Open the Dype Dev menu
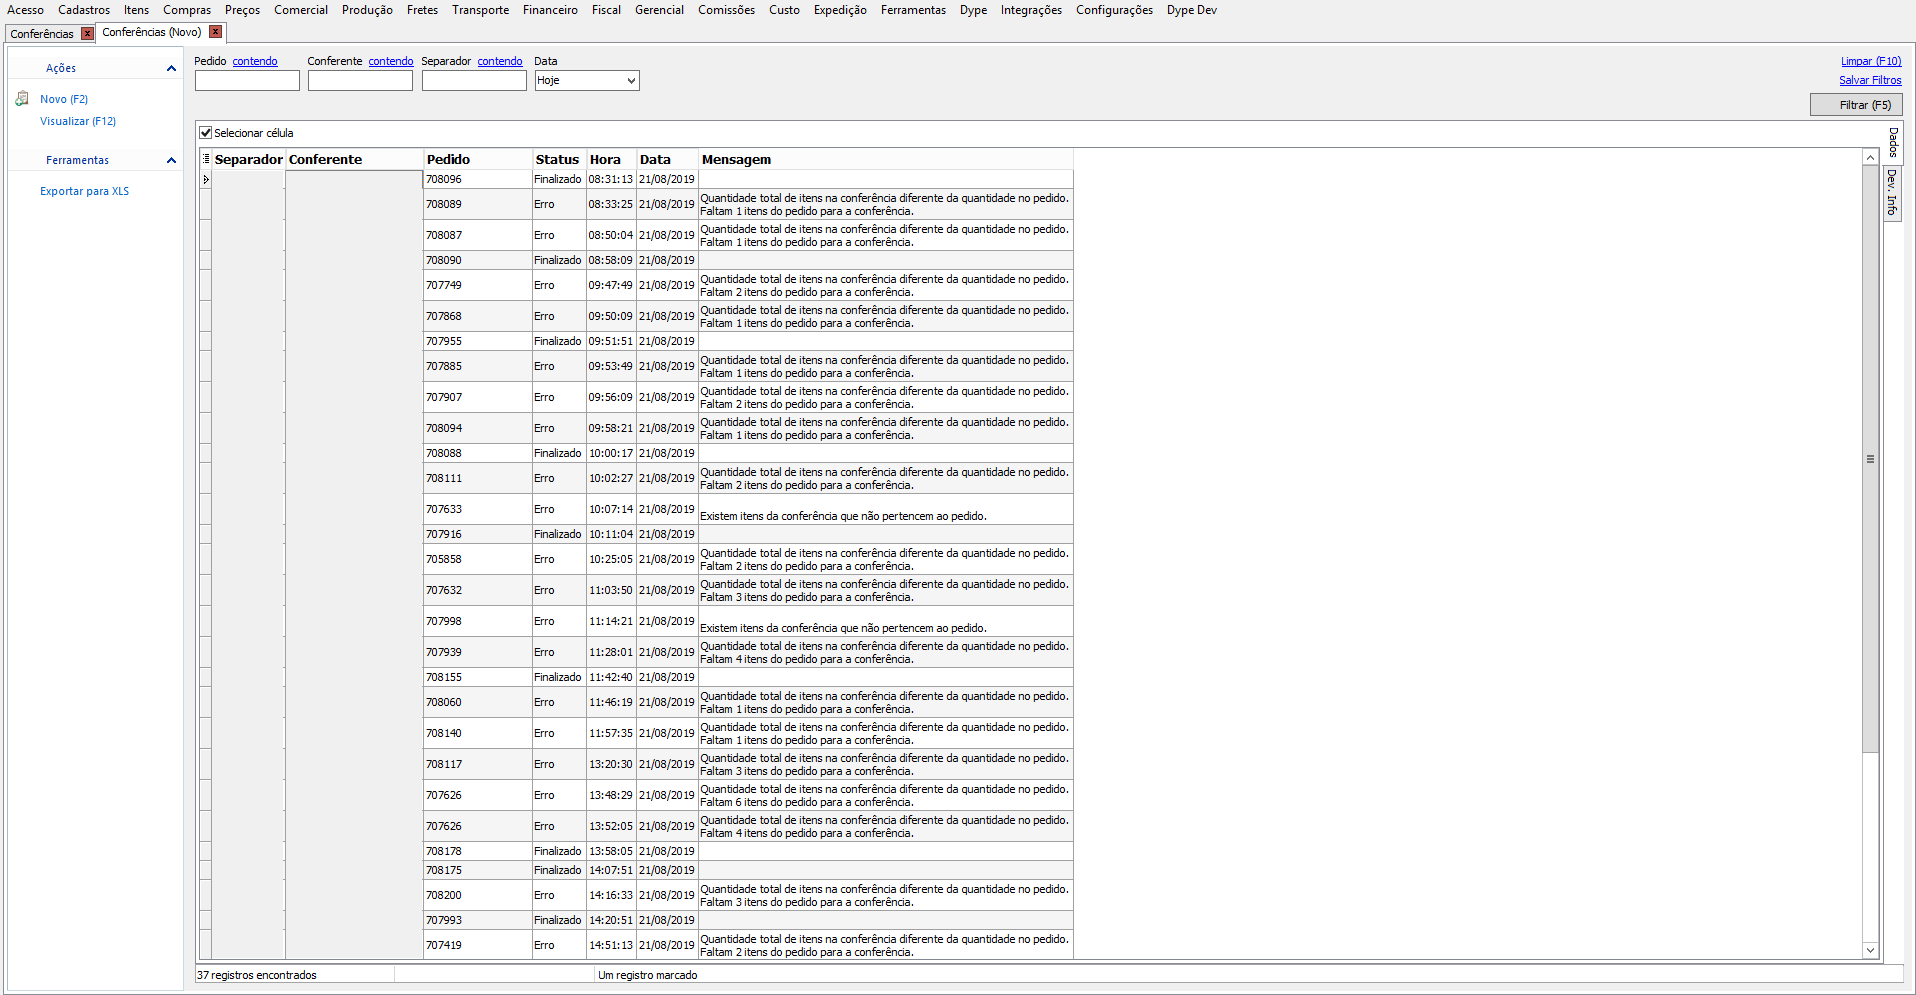The image size is (1916, 995). 1192,10
